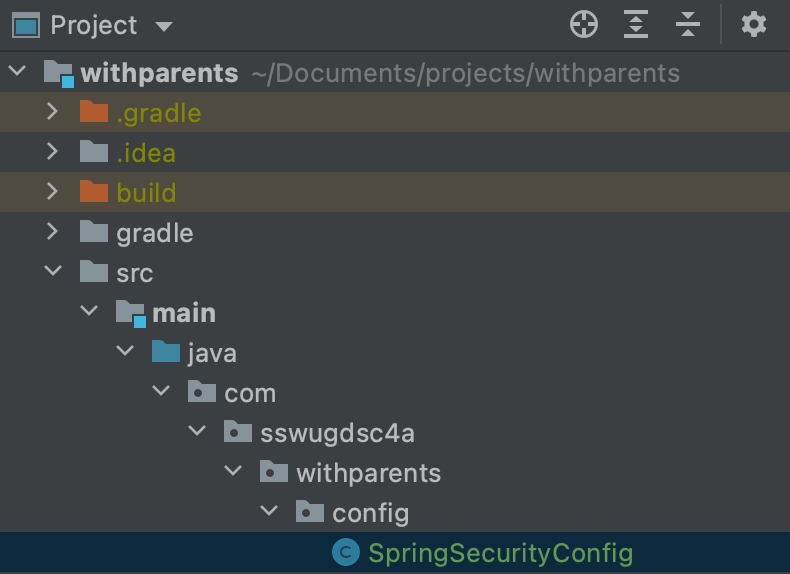Click the blue java sources root icon
Screen dimensions: 790x574
pos(166,352)
